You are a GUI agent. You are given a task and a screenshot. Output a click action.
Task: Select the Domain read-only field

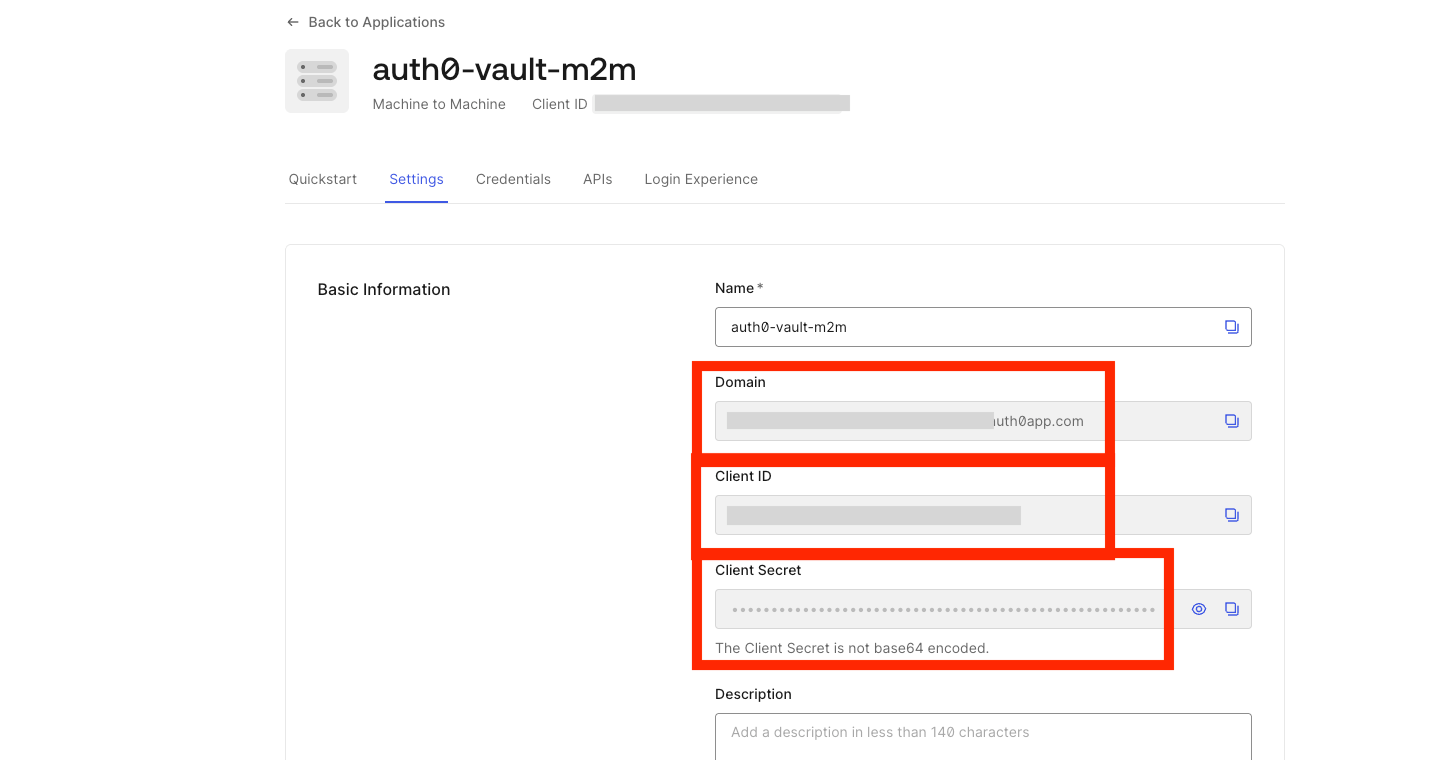pyautogui.click(x=983, y=421)
